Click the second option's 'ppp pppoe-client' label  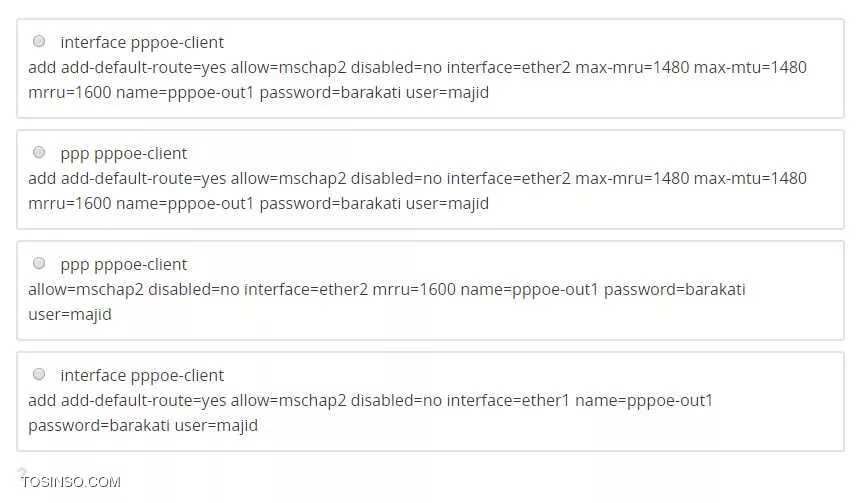[124, 154]
